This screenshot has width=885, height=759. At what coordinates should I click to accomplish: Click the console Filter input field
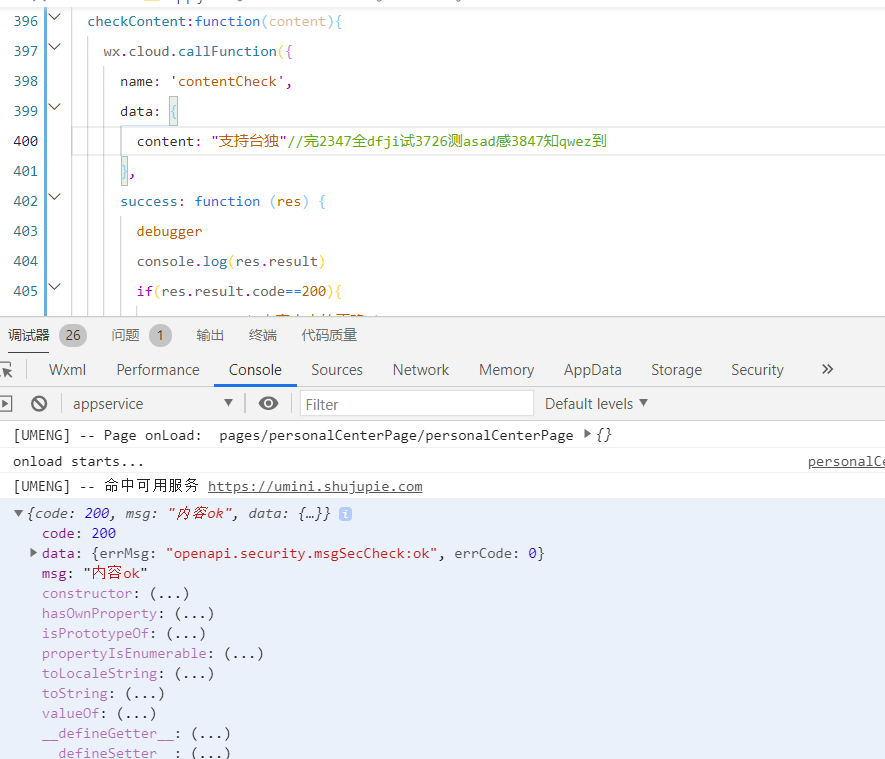417,404
